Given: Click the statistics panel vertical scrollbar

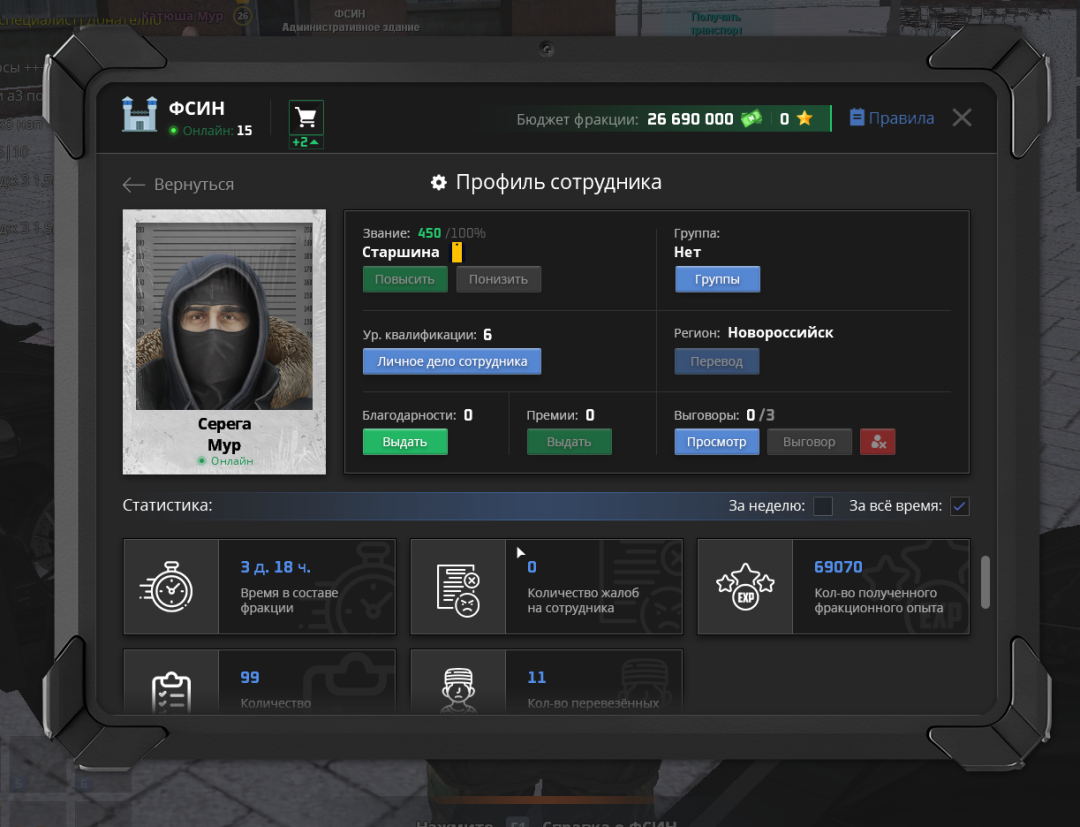Looking at the screenshot, I should (985, 581).
